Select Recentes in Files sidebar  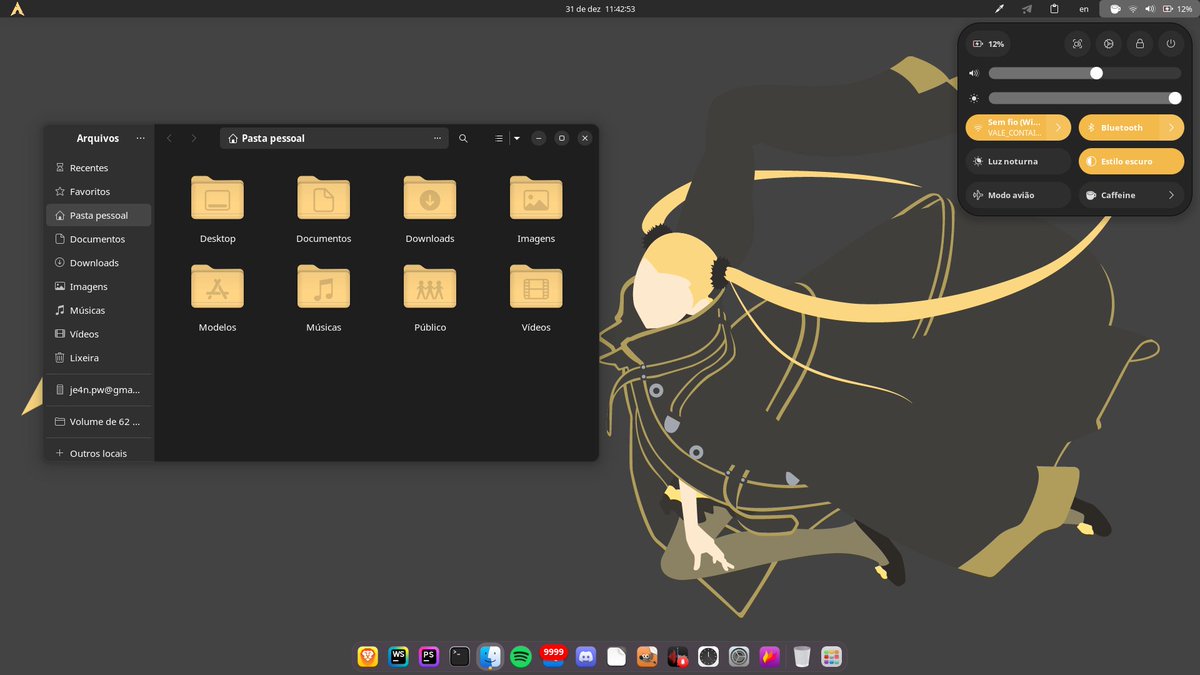(99, 168)
